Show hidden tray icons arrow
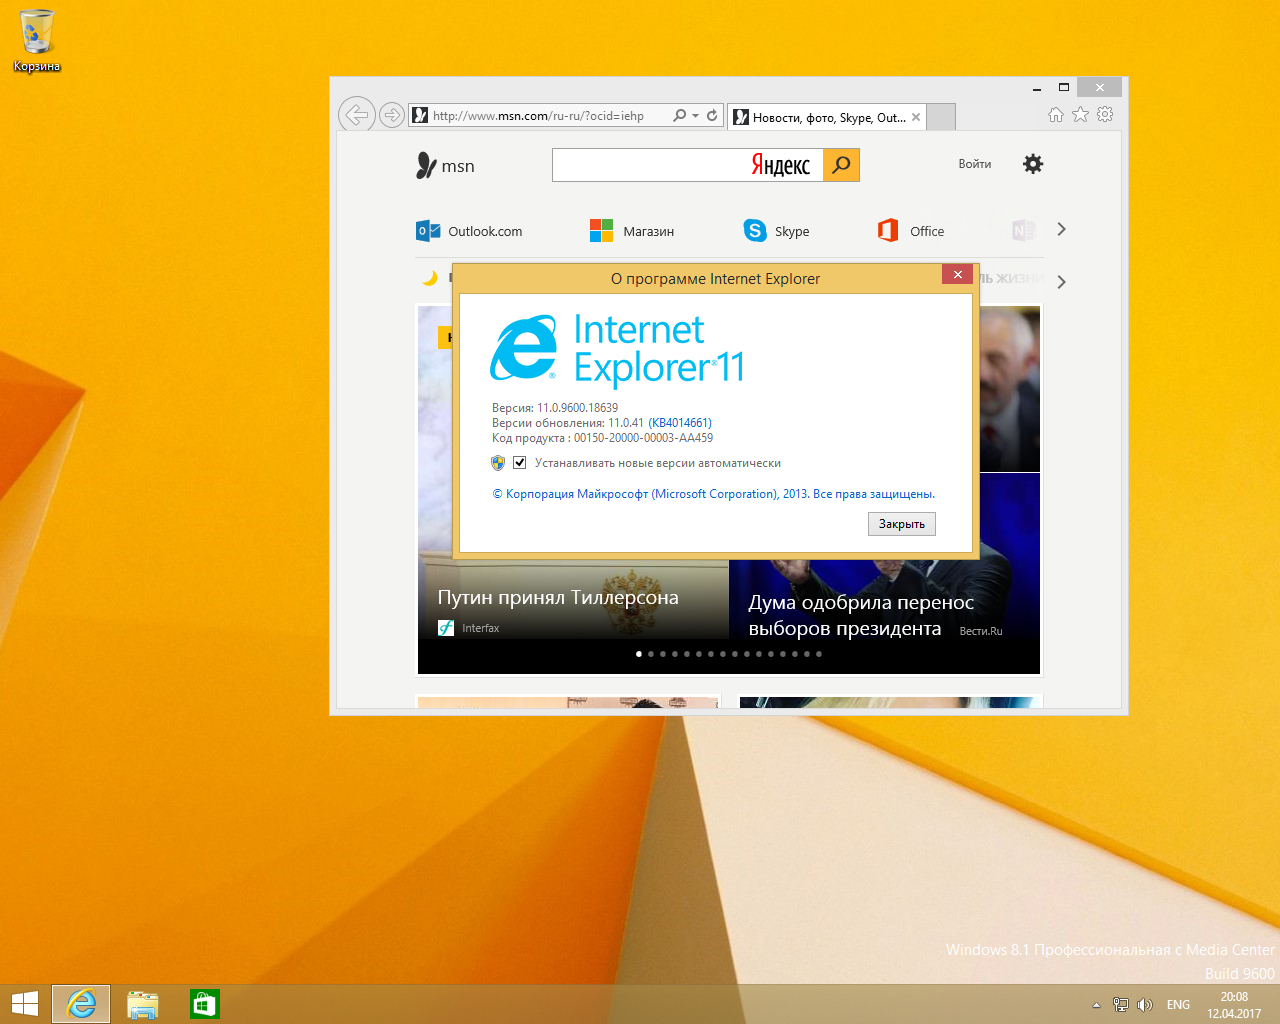Image resolution: width=1280 pixels, height=1024 pixels. click(x=1096, y=1005)
